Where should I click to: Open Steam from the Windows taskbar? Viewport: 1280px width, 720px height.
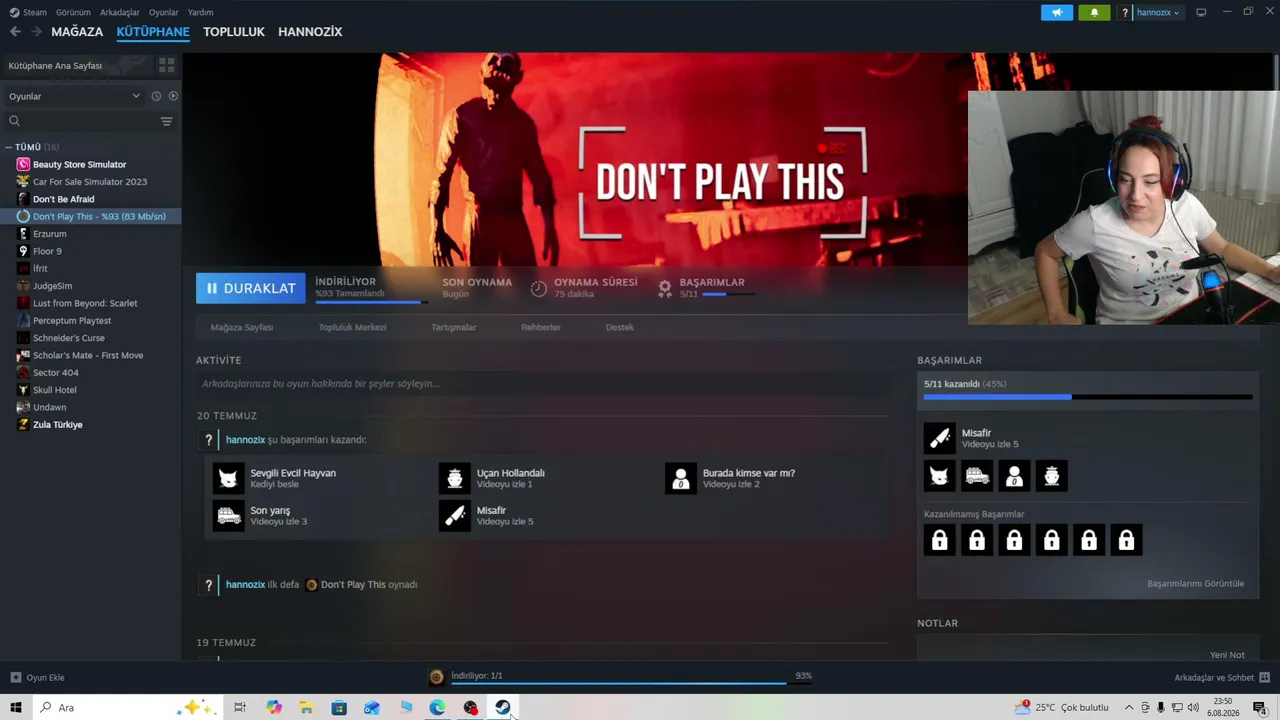[x=502, y=708]
